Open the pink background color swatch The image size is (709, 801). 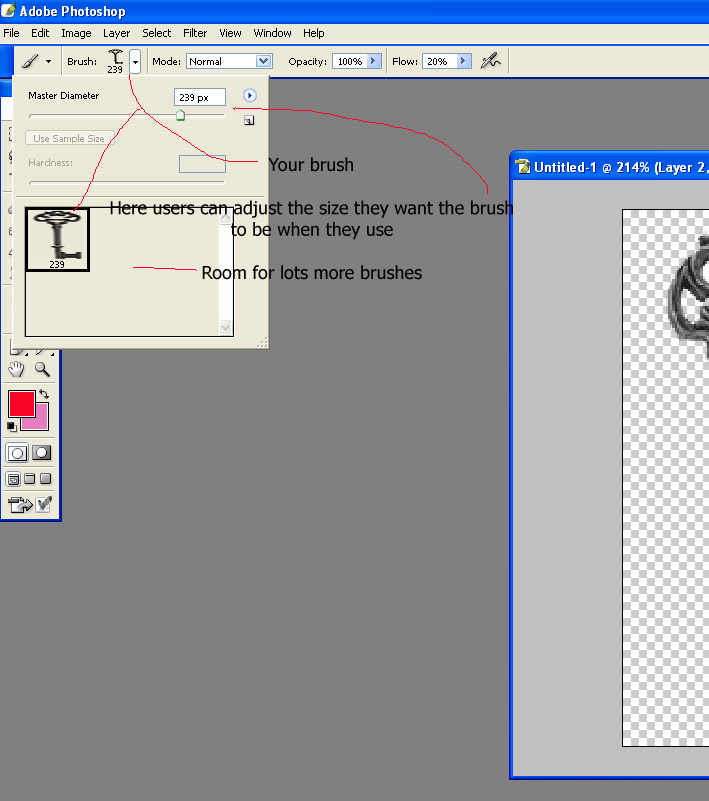click(x=41, y=422)
